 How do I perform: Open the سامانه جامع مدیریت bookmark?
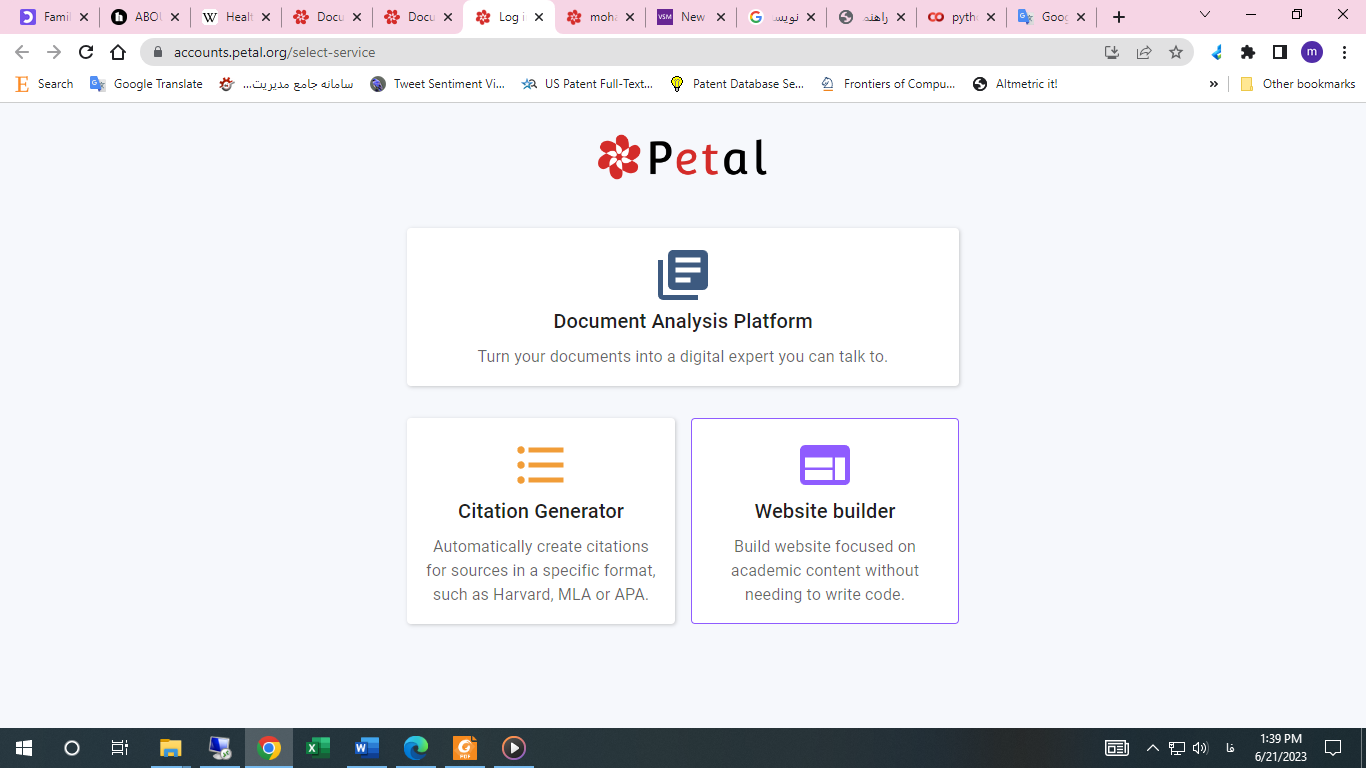click(286, 84)
